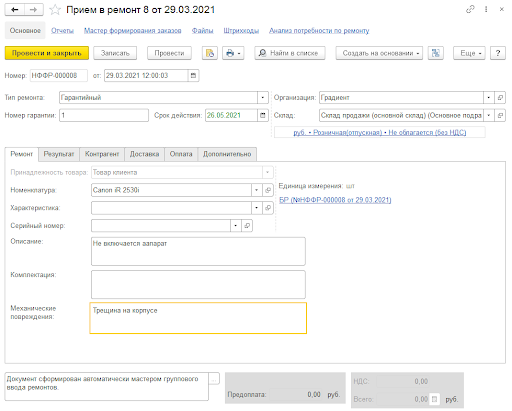Open calendar for document date
512x411 pixels.
pos(193,75)
